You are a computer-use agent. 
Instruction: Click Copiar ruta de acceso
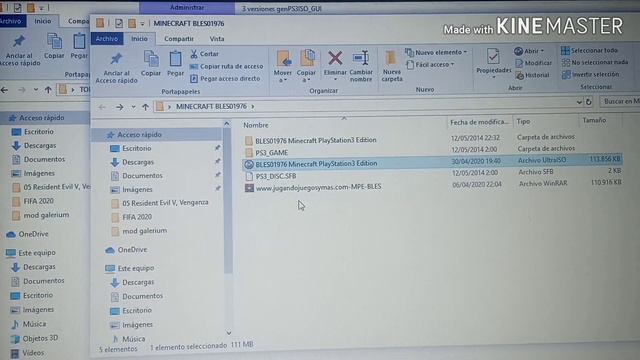227,66
